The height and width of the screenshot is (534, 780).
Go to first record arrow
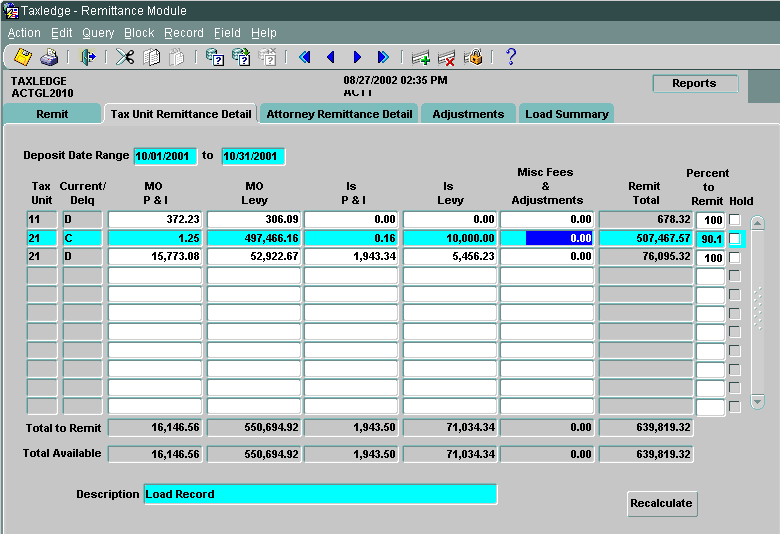coord(305,57)
